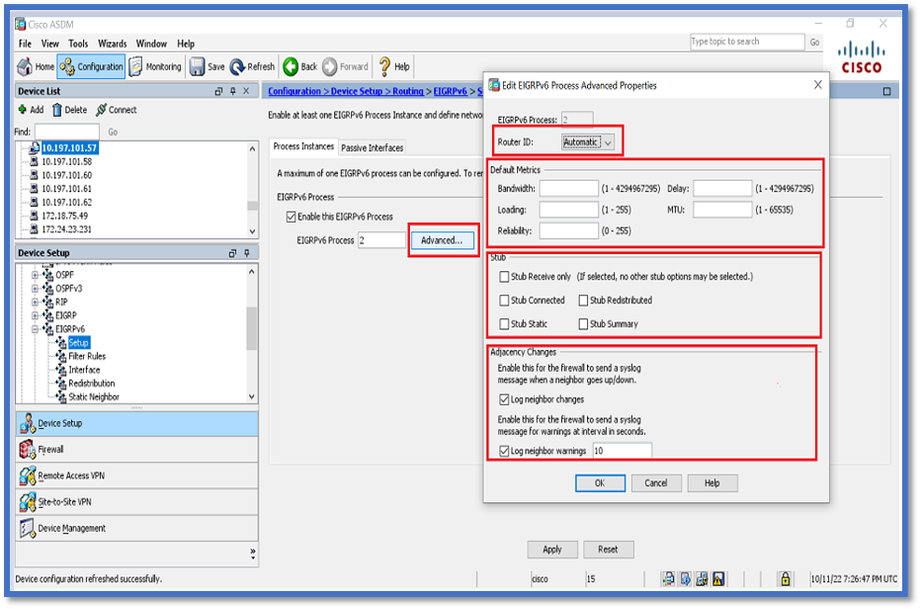Click the Bandwidth input field
The image size is (921, 611).
coord(569,189)
